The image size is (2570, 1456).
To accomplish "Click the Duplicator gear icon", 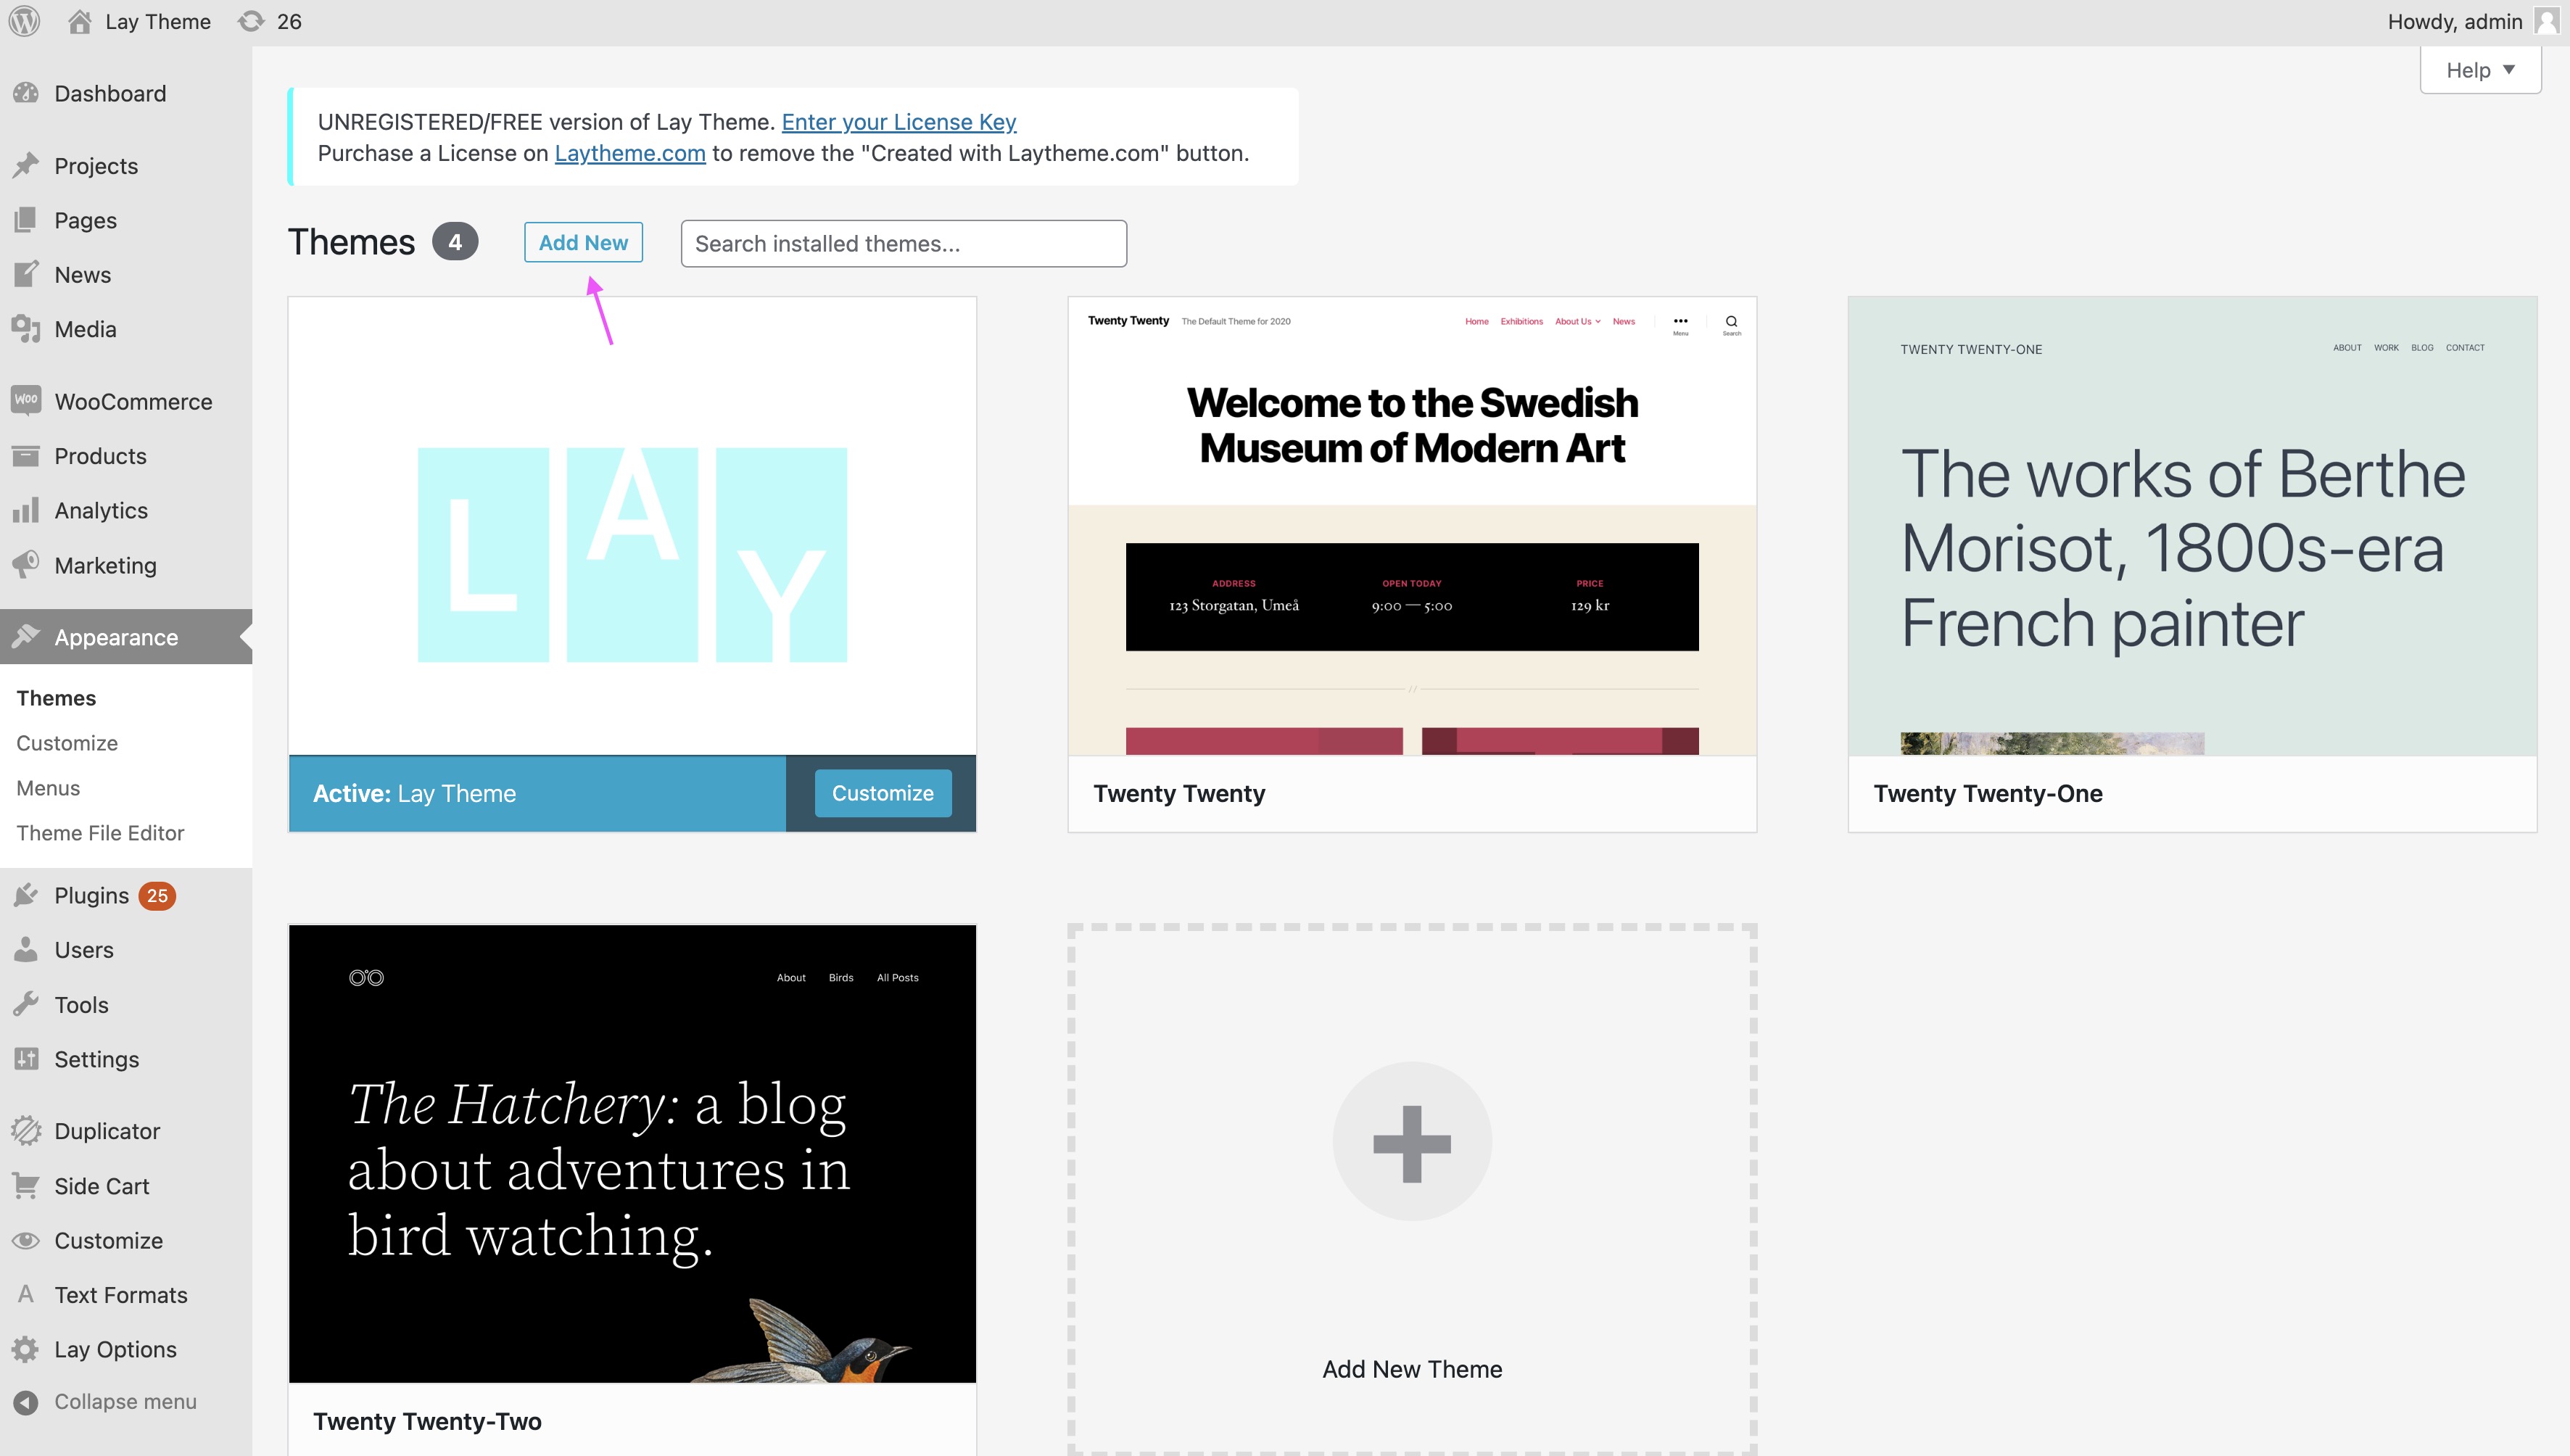I will [x=26, y=1131].
